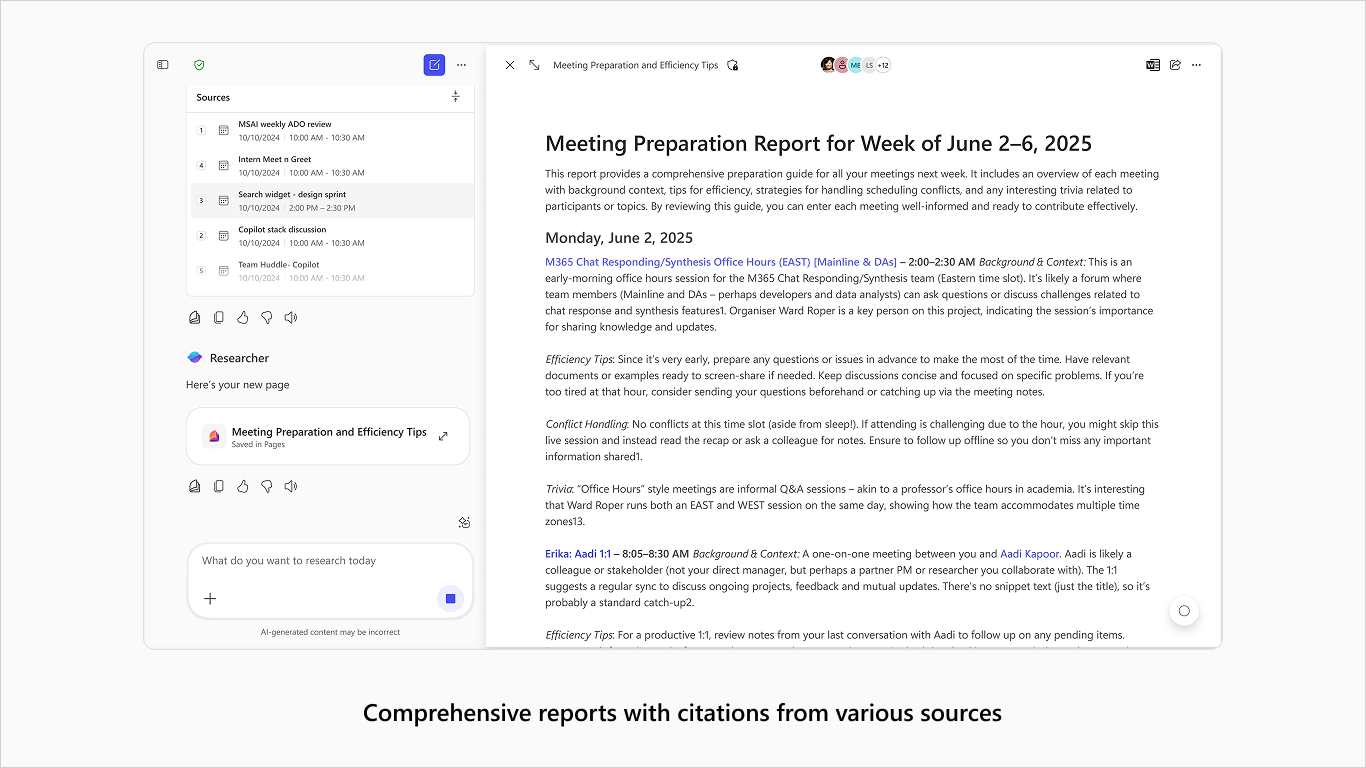This screenshot has height=768, width=1366.
Task: Read aloud the response under the page card
Action: (x=291, y=486)
